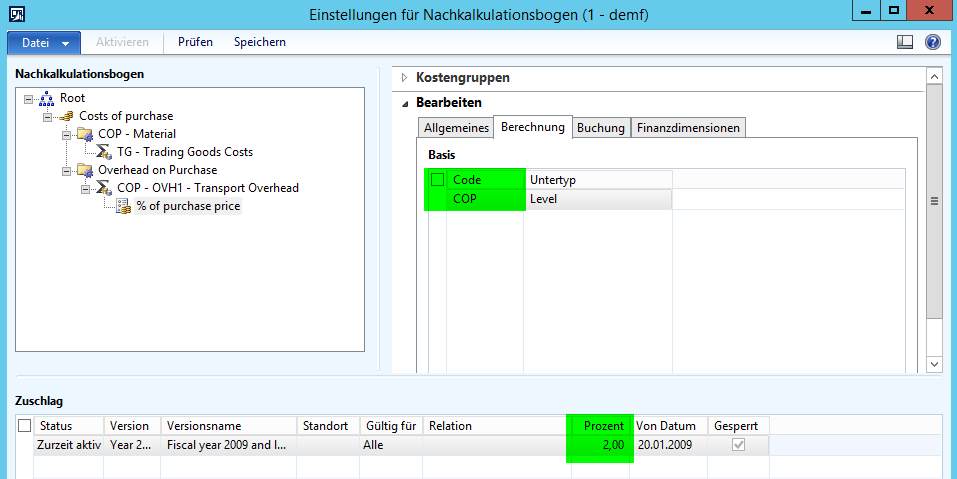Switch to the Buchung tab
Viewport: 957px width, 479px height.
click(x=601, y=128)
